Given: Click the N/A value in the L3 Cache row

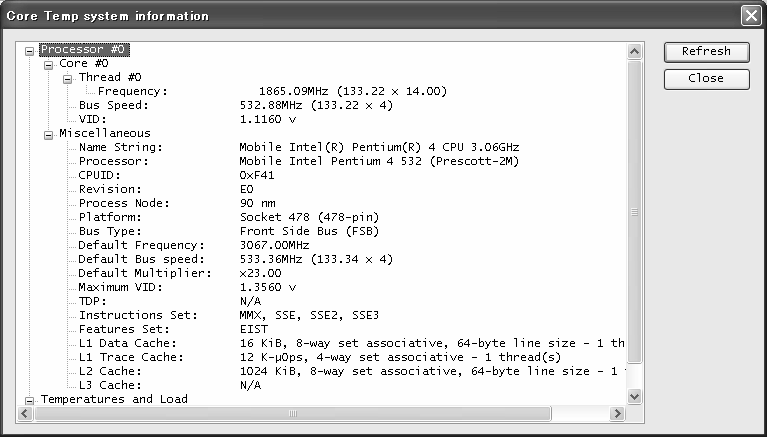Looking at the screenshot, I should point(250,385).
